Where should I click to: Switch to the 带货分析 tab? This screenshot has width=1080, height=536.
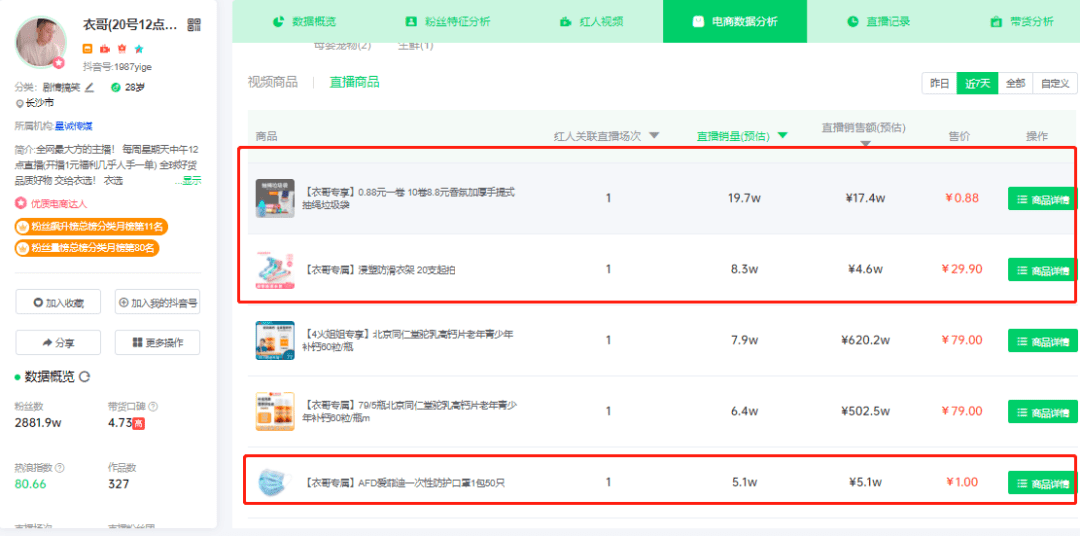coord(1021,21)
